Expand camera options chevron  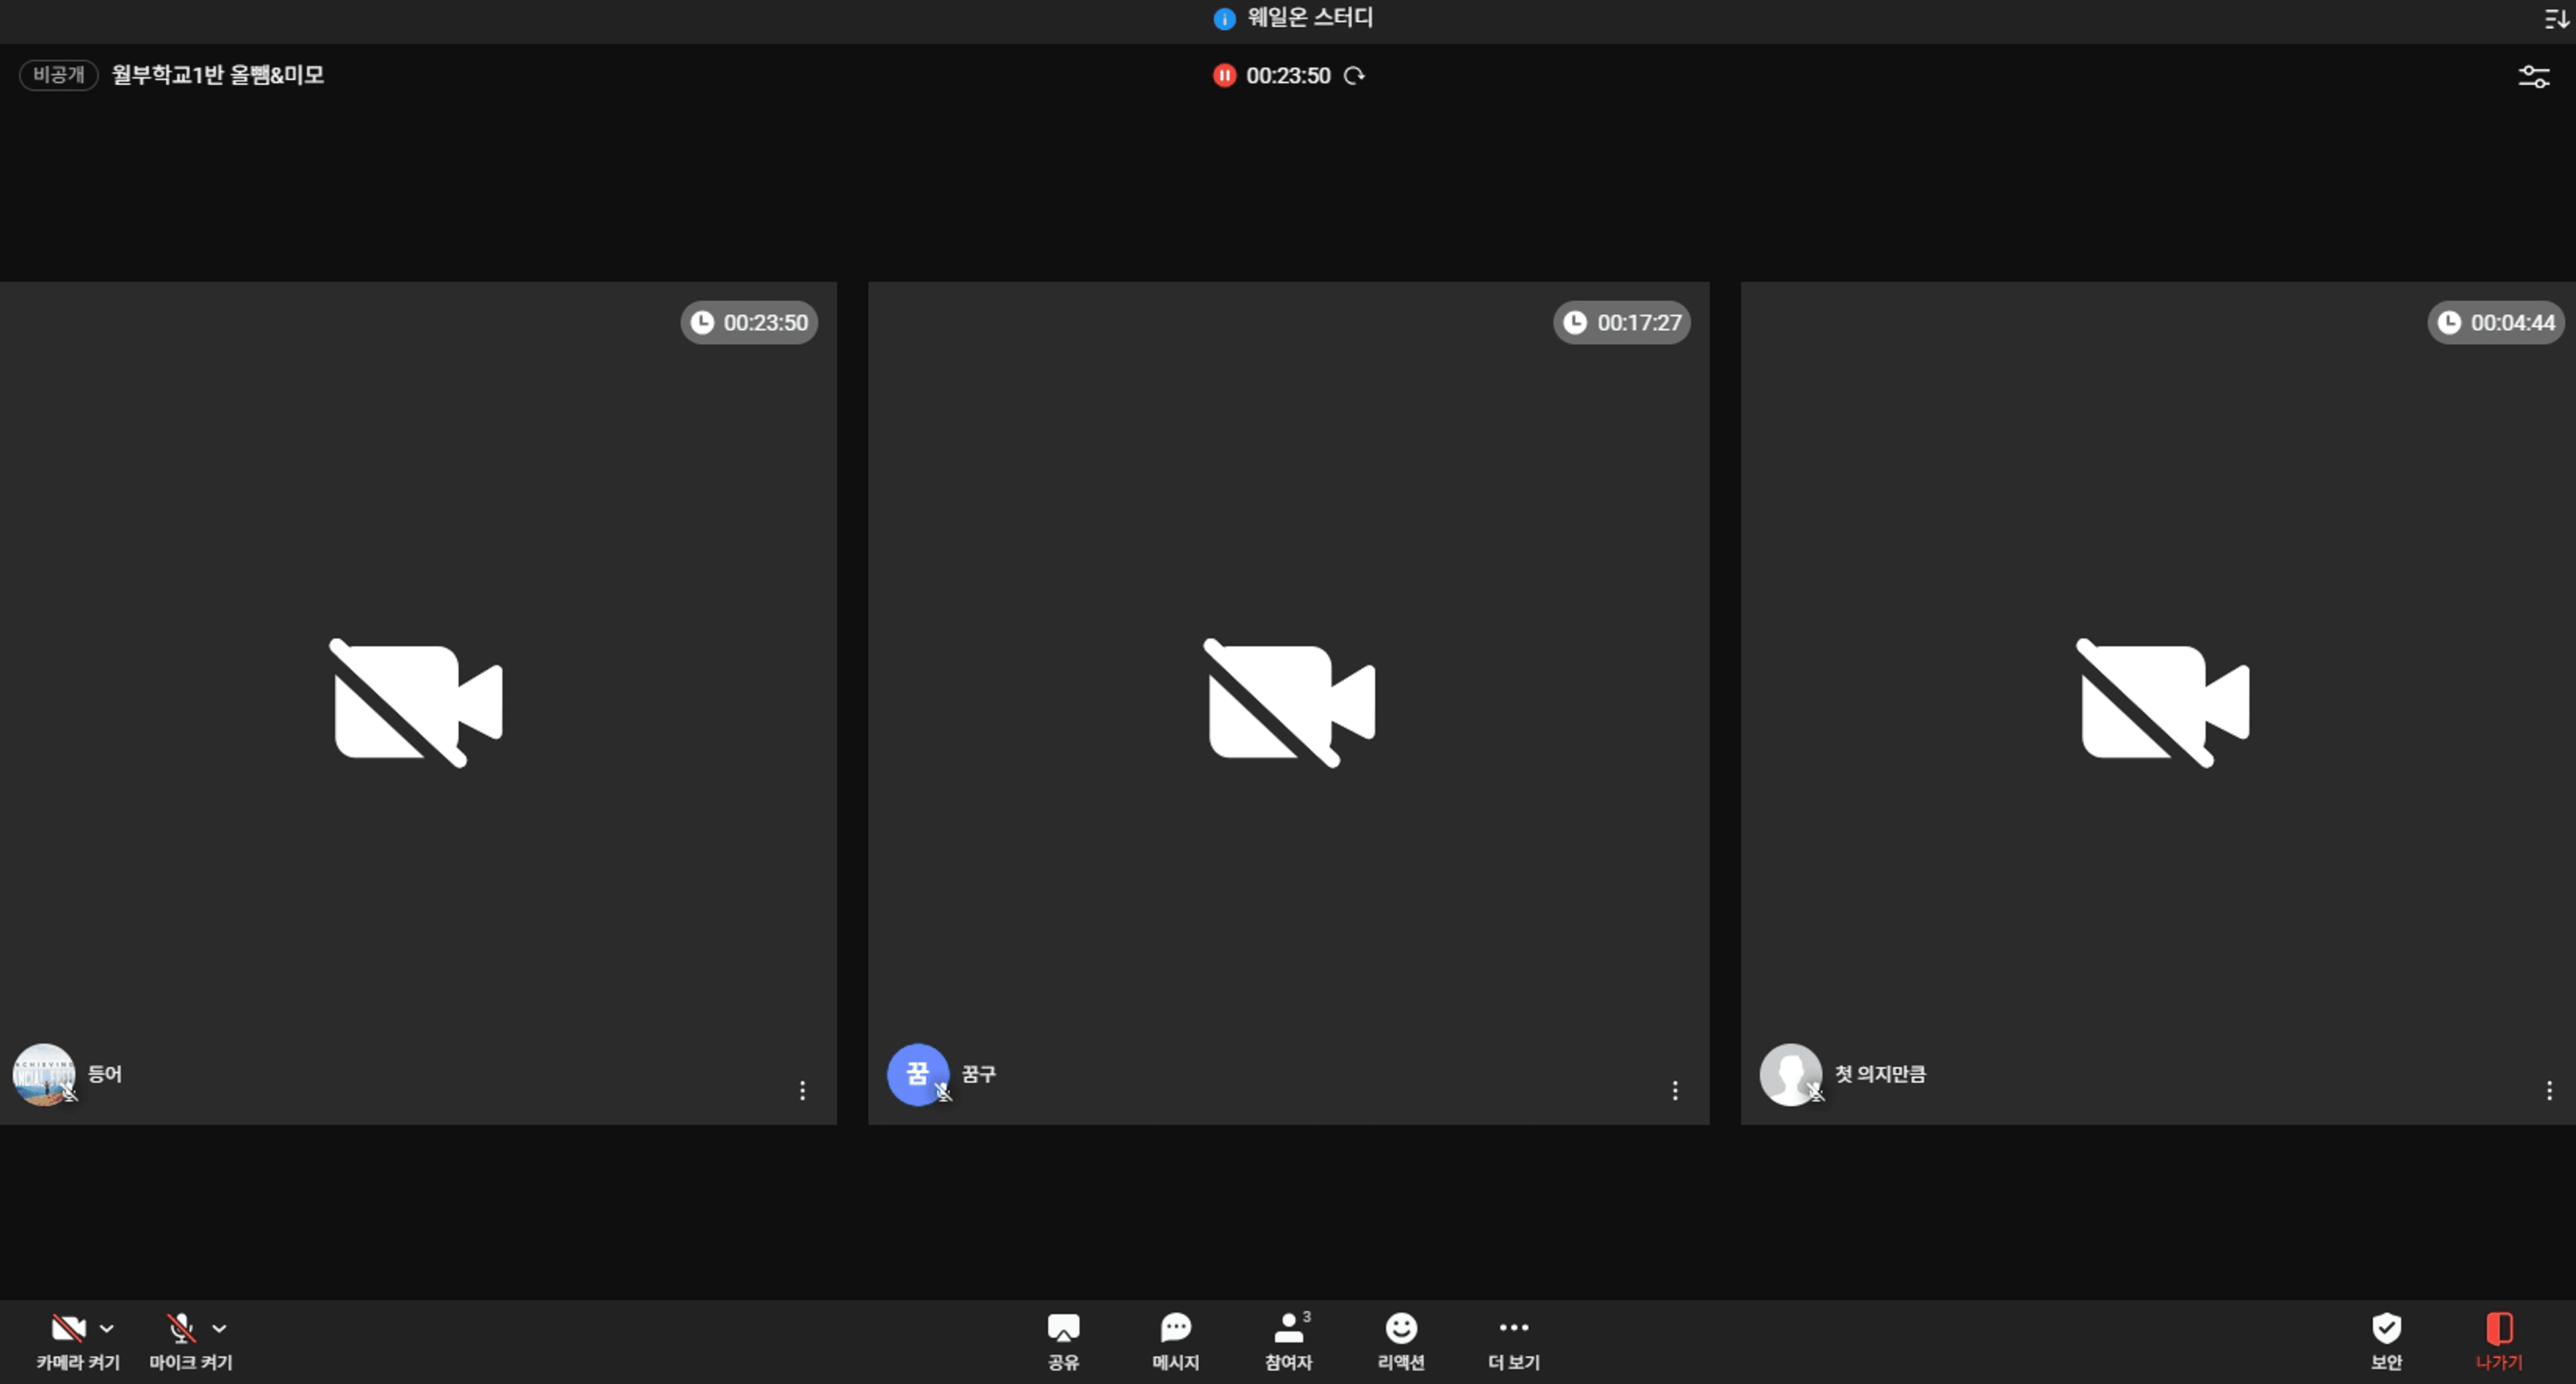[x=107, y=1329]
